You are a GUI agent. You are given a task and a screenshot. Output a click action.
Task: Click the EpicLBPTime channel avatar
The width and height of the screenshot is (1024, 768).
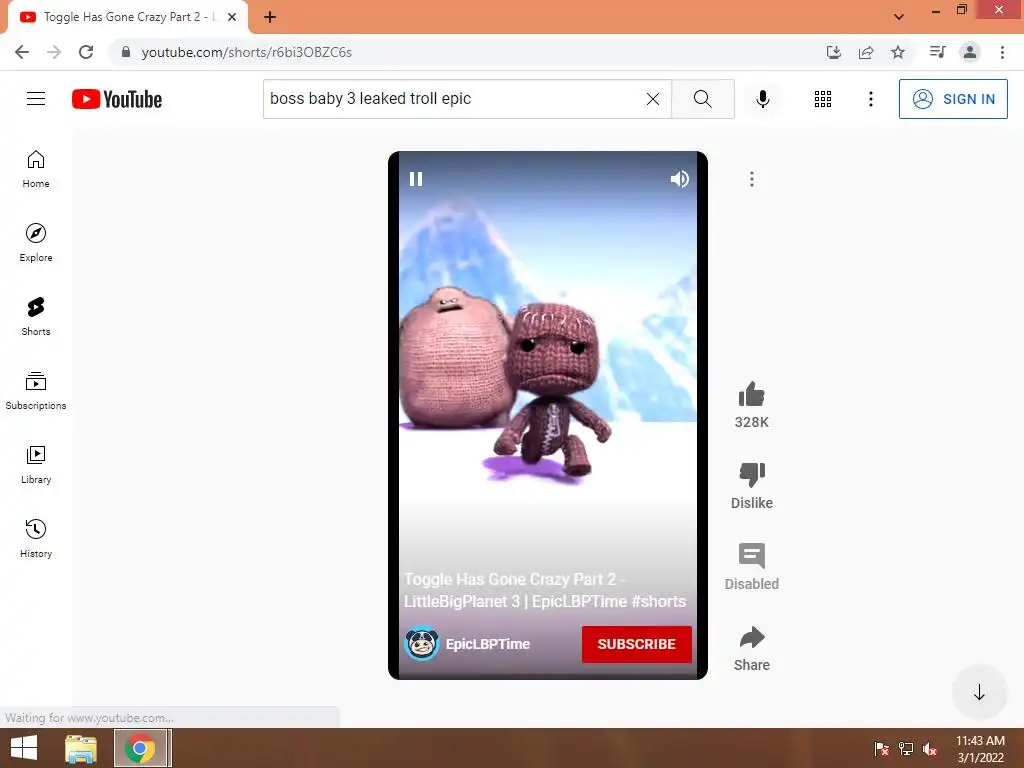coord(422,644)
